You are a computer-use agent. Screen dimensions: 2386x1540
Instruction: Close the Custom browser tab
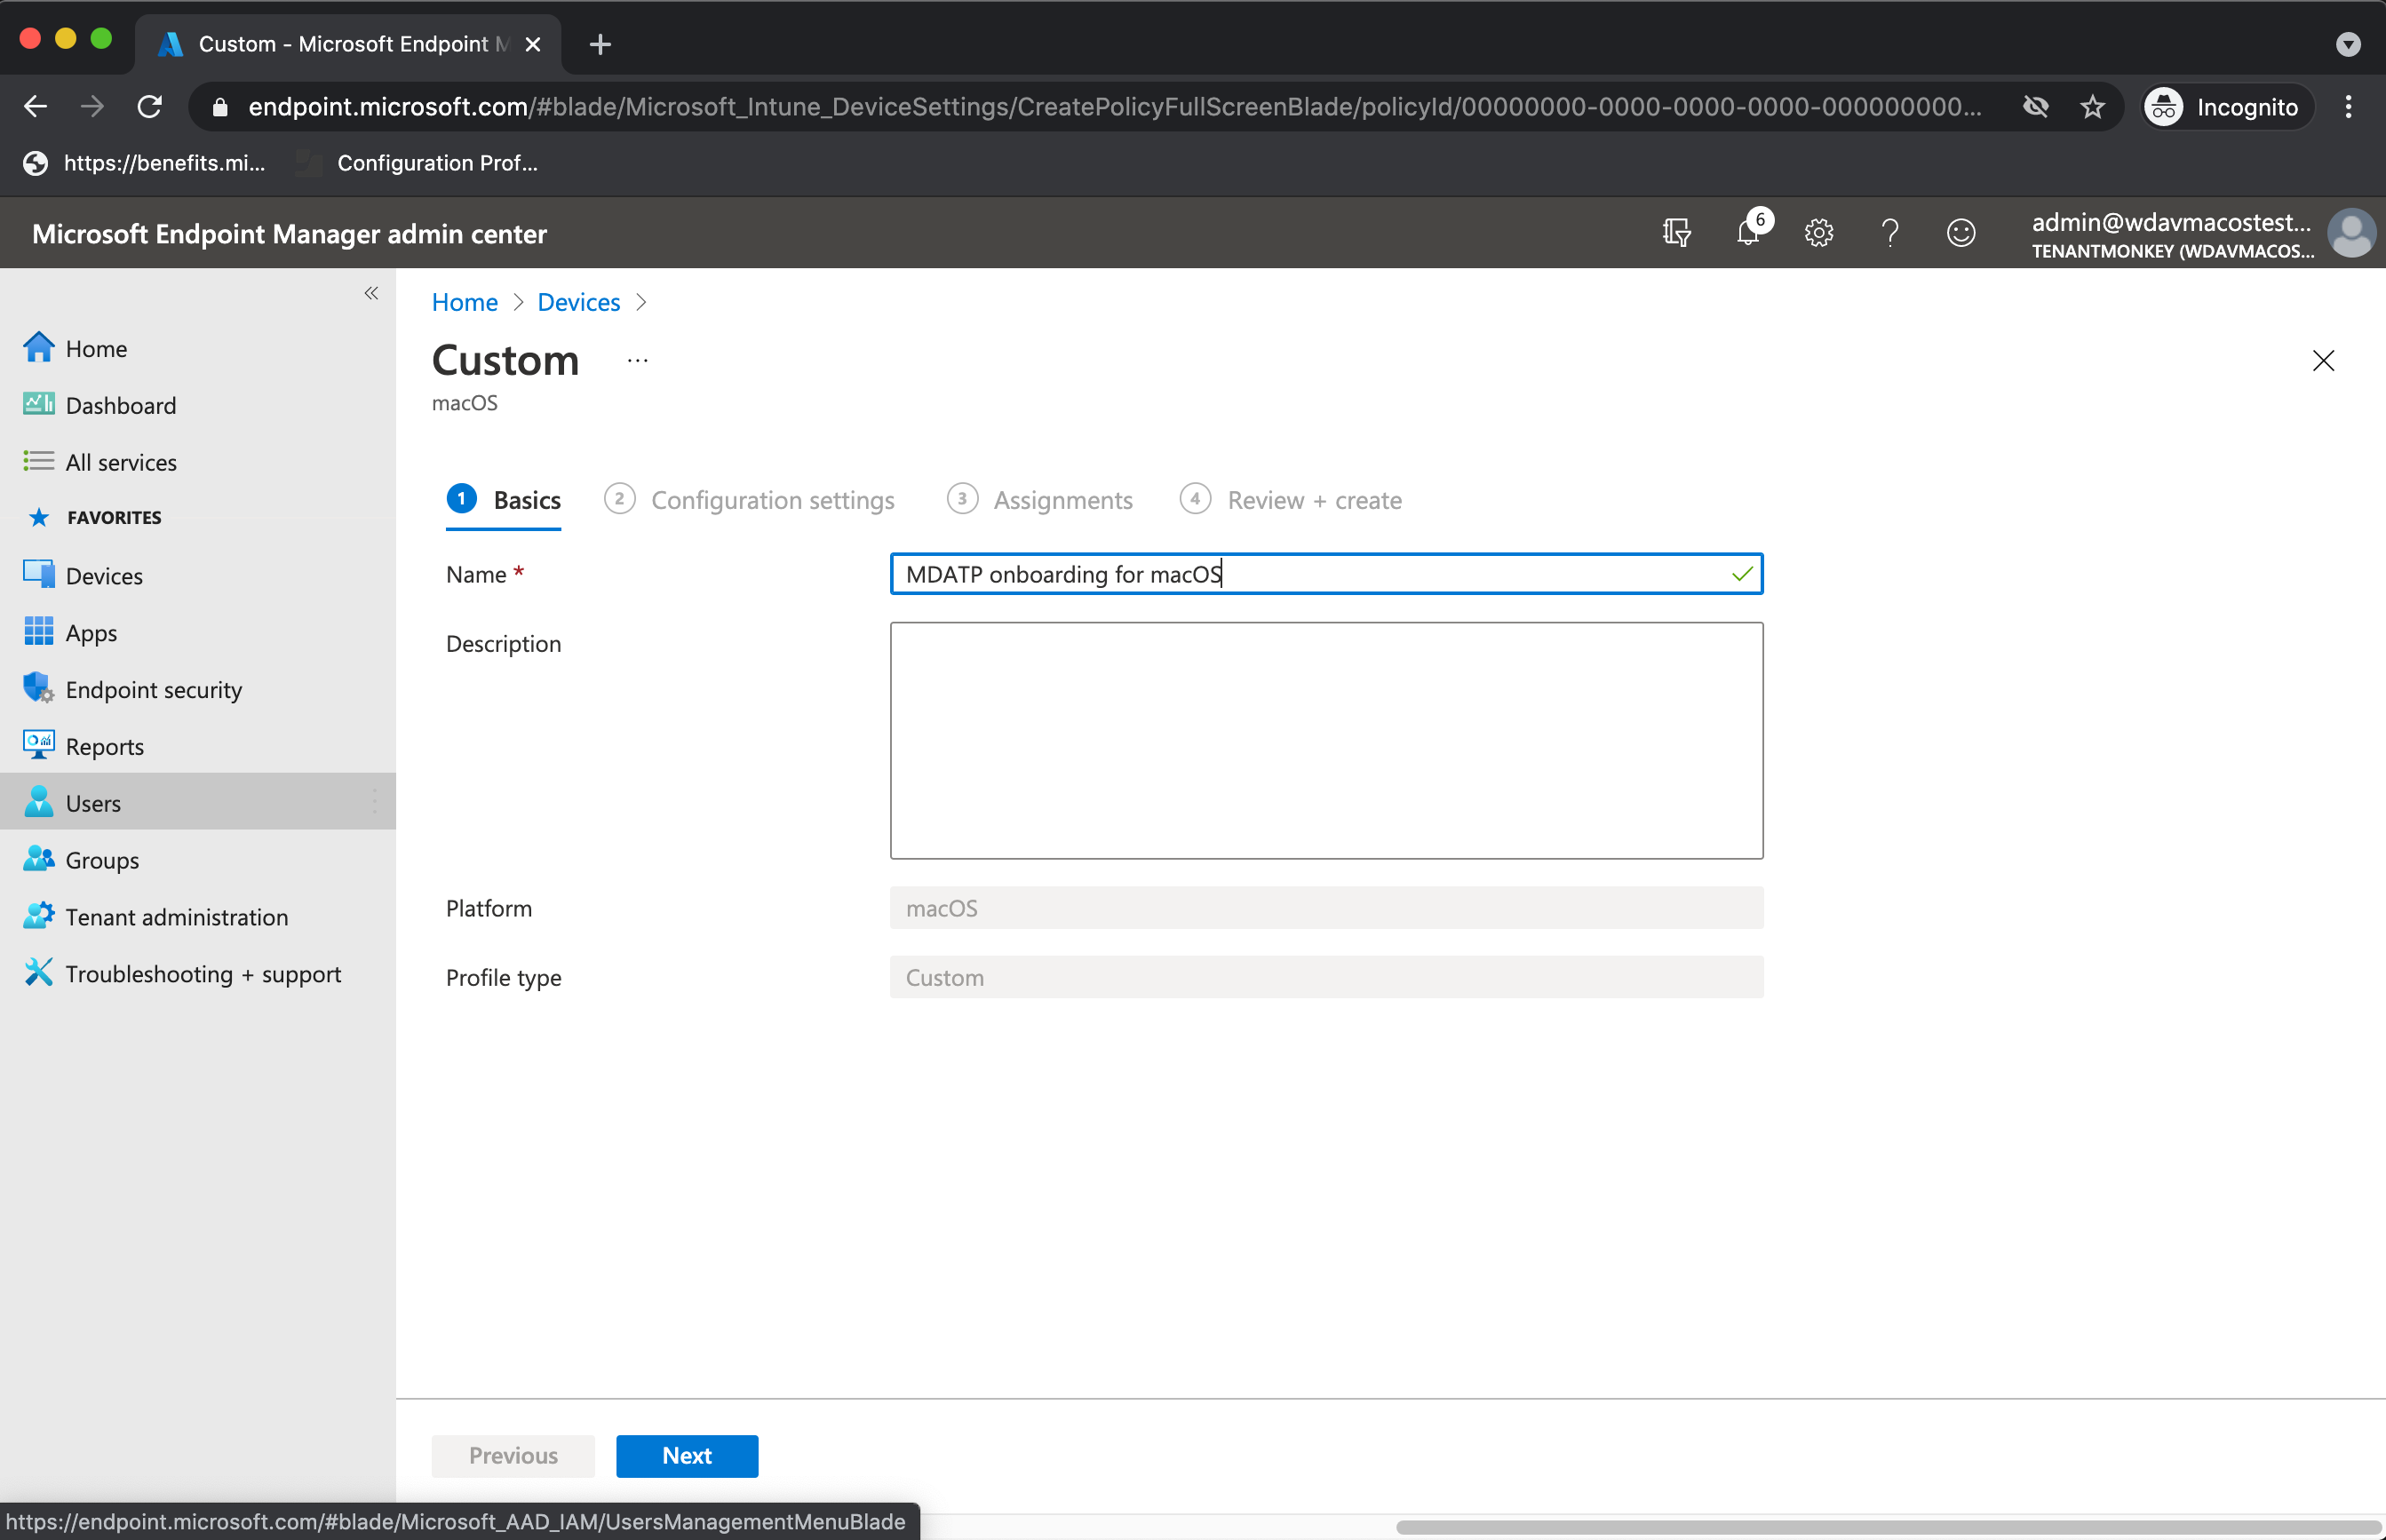click(533, 44)
